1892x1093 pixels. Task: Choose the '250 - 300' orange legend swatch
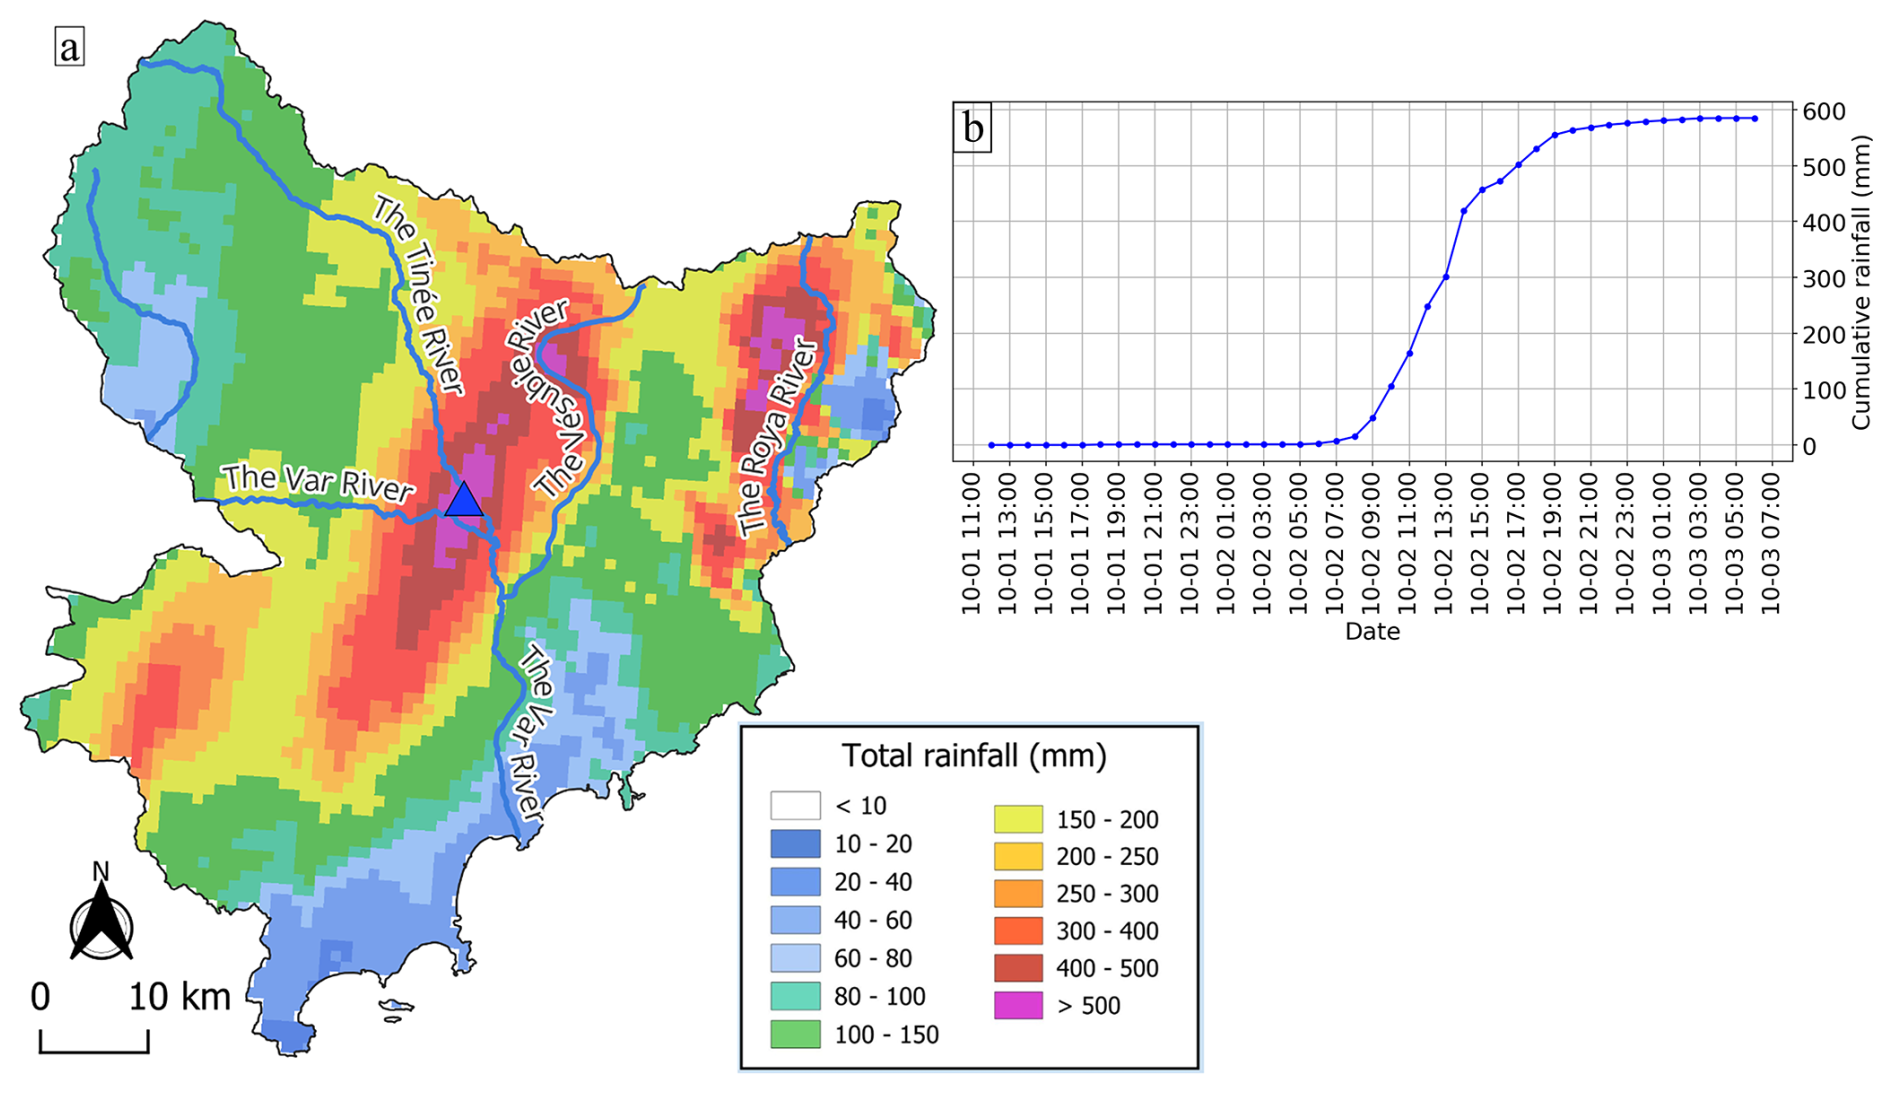coord(1018,893)
